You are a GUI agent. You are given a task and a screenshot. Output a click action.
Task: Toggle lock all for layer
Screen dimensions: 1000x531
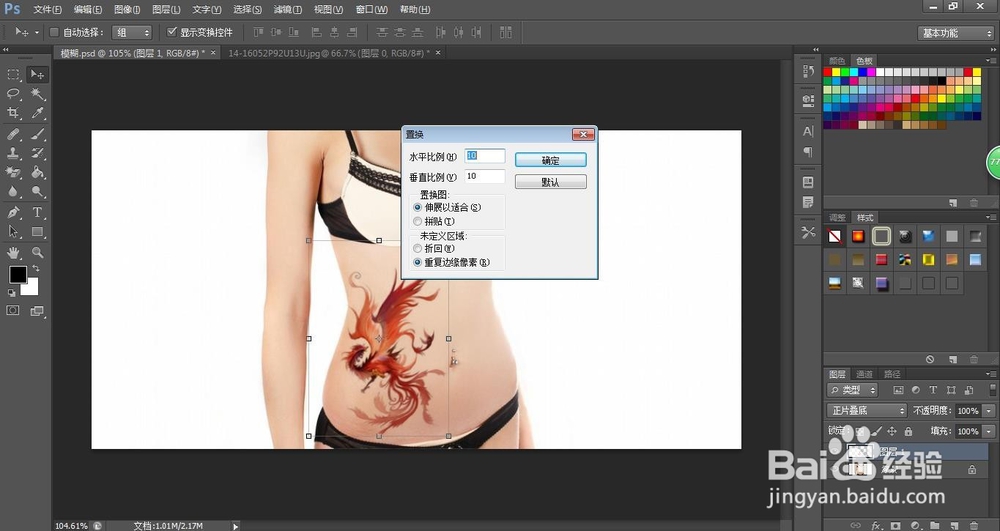click(x=908, y=431)
